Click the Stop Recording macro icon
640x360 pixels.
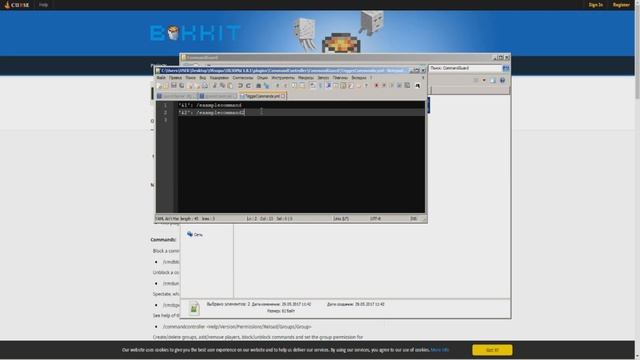[x=384, y=86]
